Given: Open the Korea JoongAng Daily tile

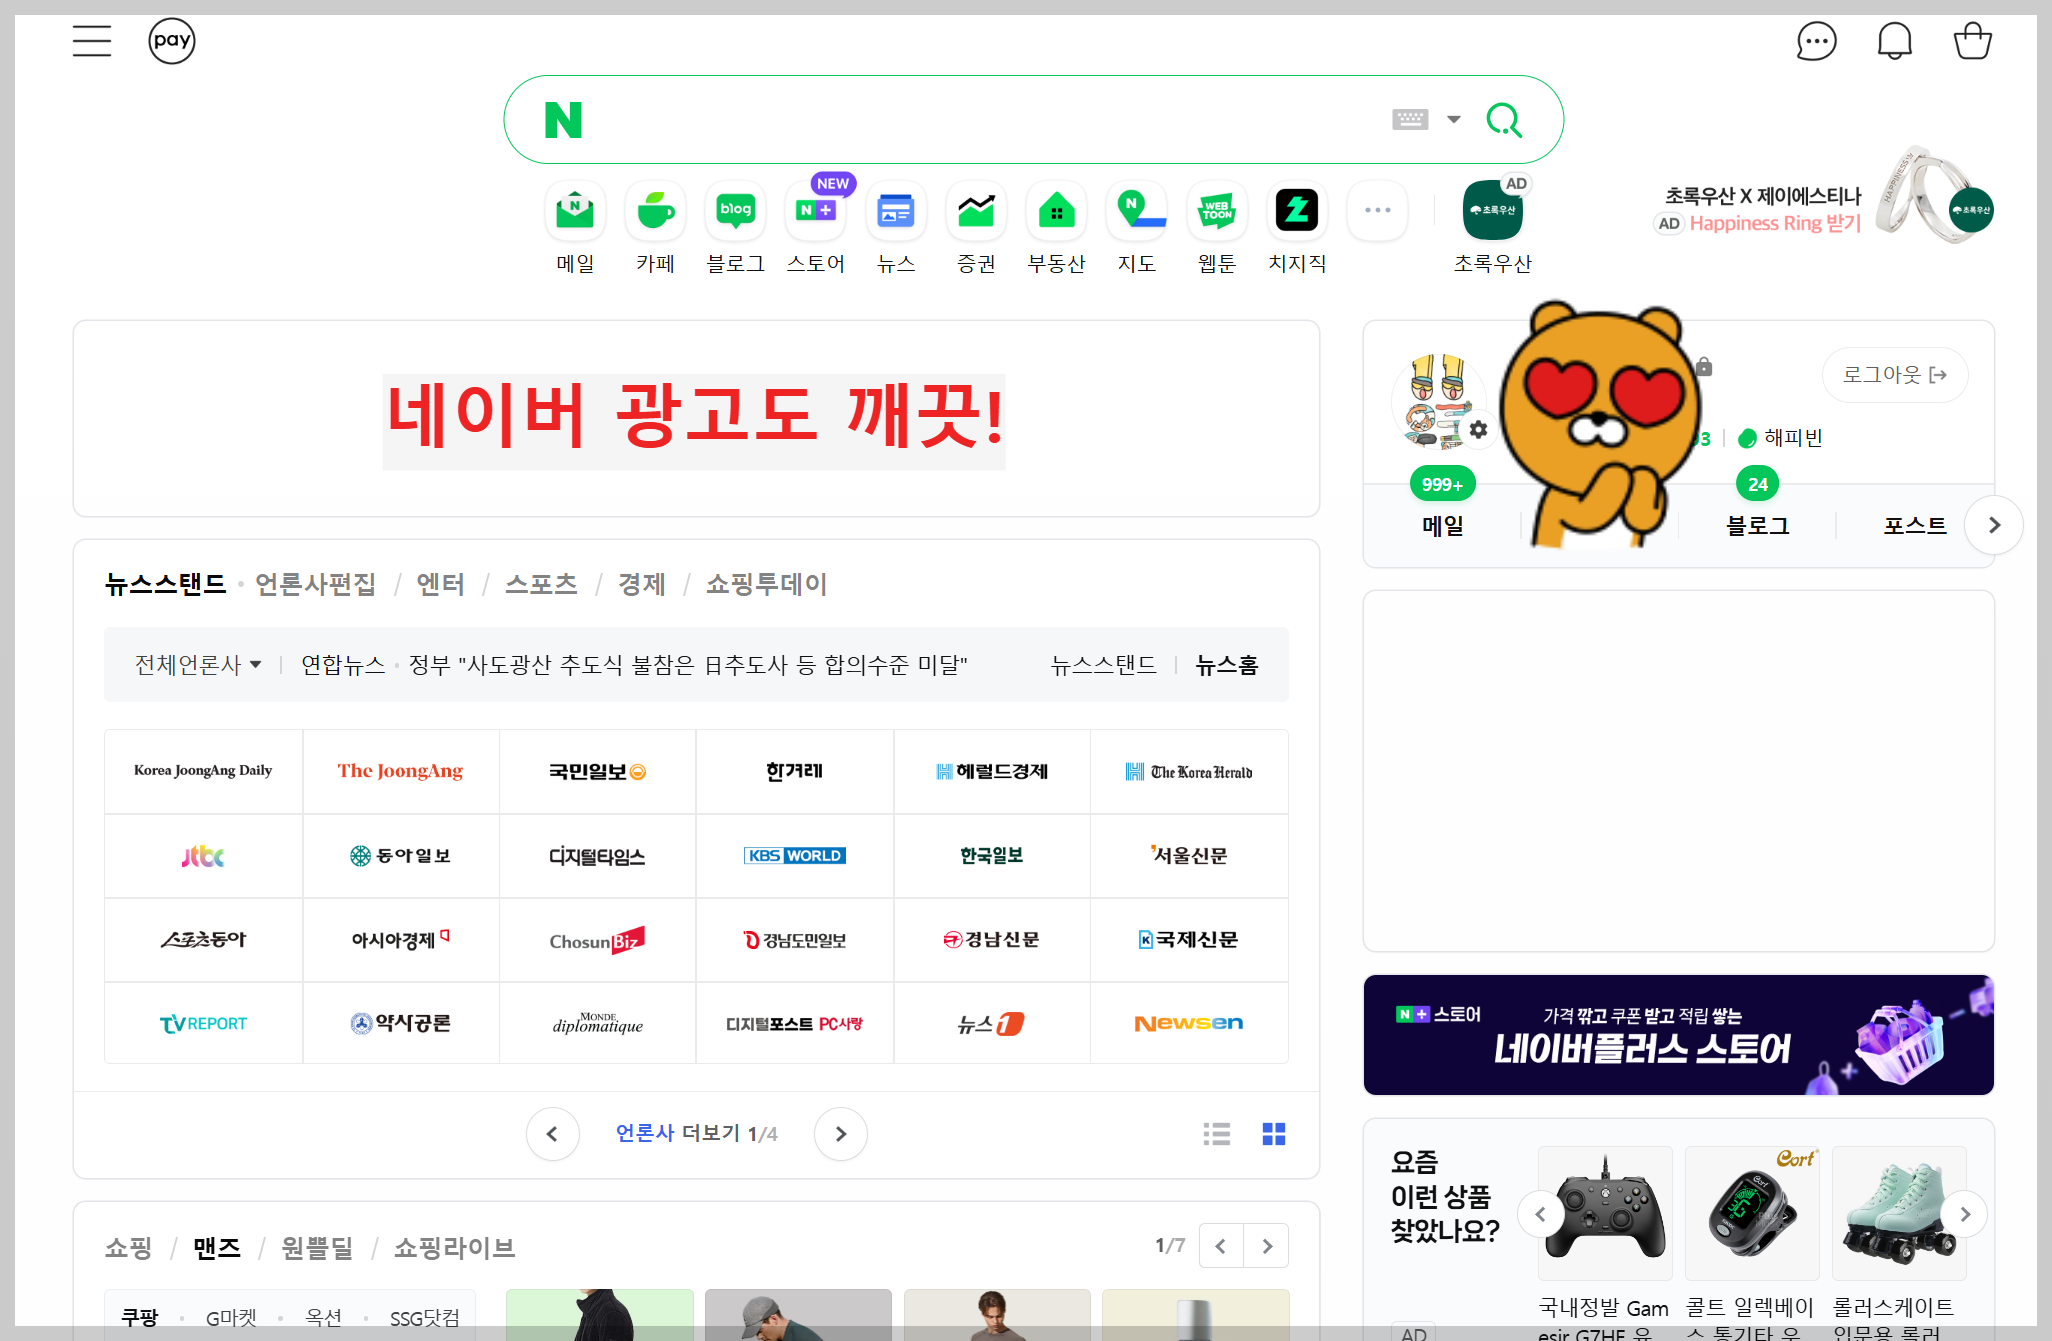Looking at the screenshot, I should click(203, 771).
